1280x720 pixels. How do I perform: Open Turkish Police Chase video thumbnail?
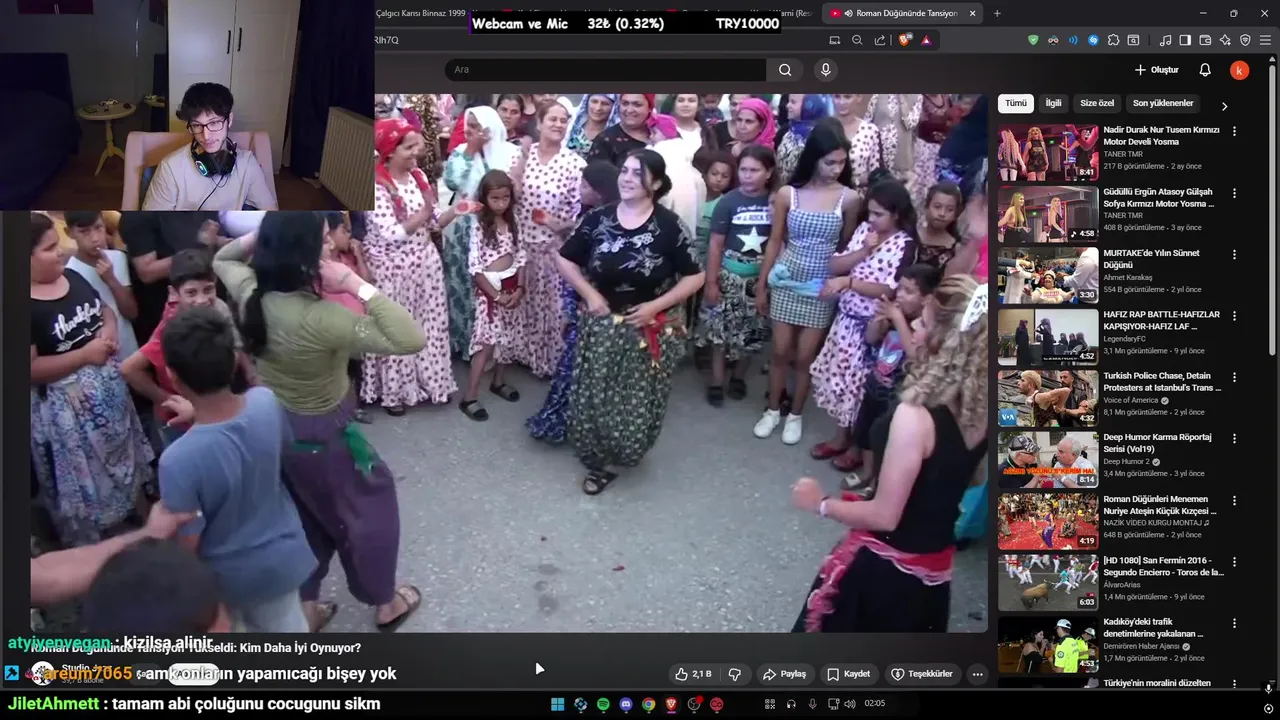pyautogui.click(x=1048, y=398)
